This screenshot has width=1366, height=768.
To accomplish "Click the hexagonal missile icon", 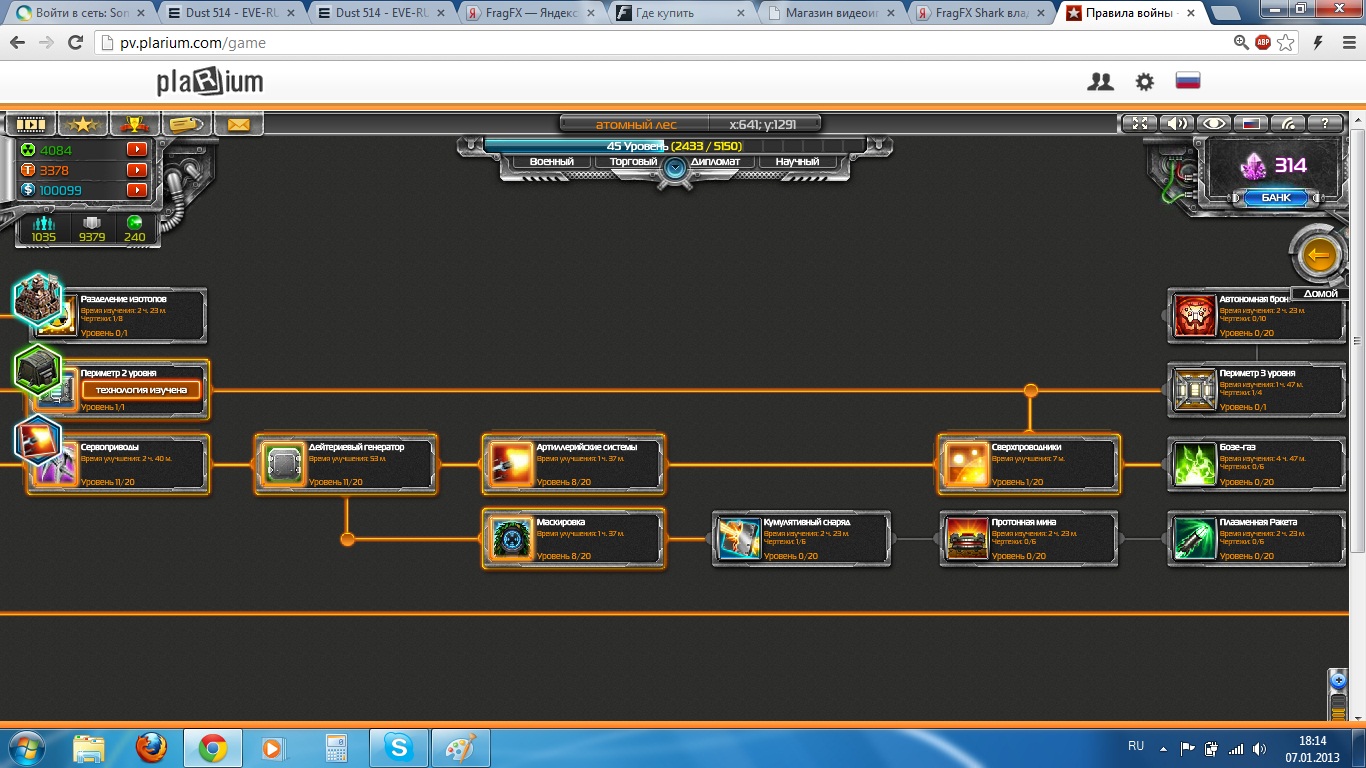I will pos(38,441).
